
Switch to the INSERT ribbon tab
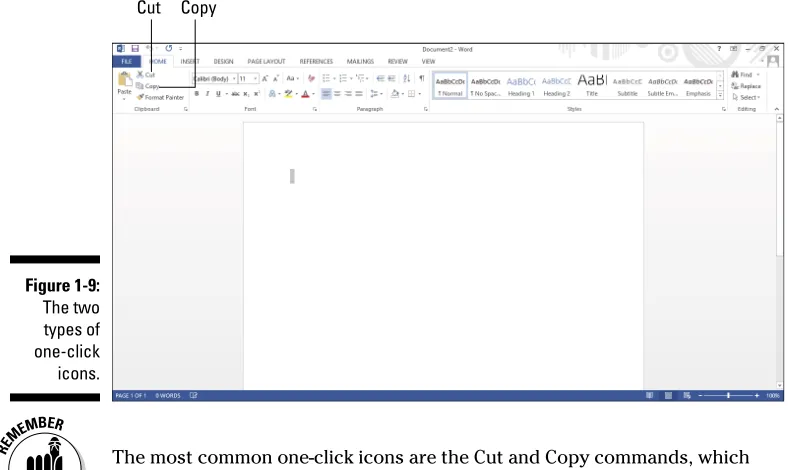[x=190, y=61]
